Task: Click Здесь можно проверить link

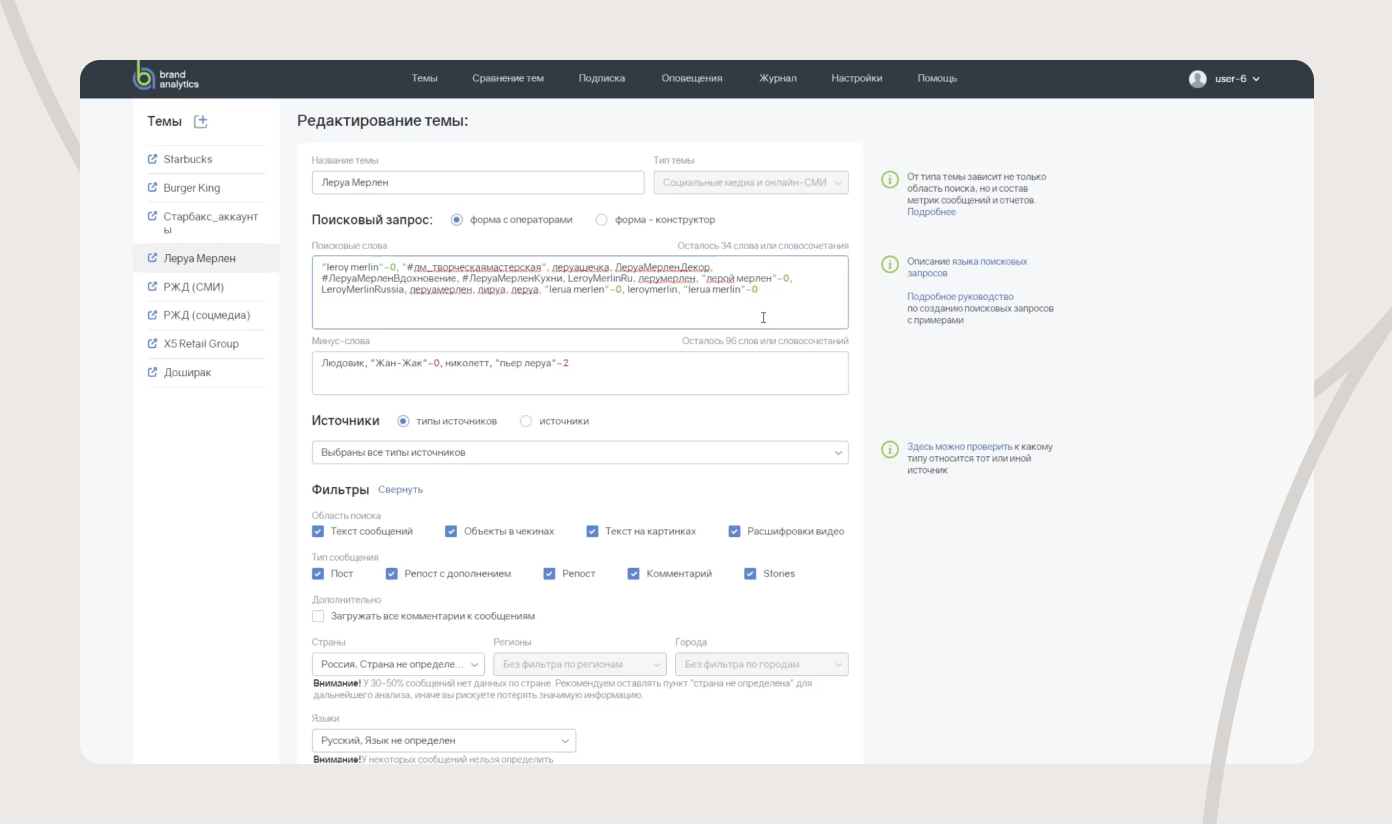Action: [959, 447]
